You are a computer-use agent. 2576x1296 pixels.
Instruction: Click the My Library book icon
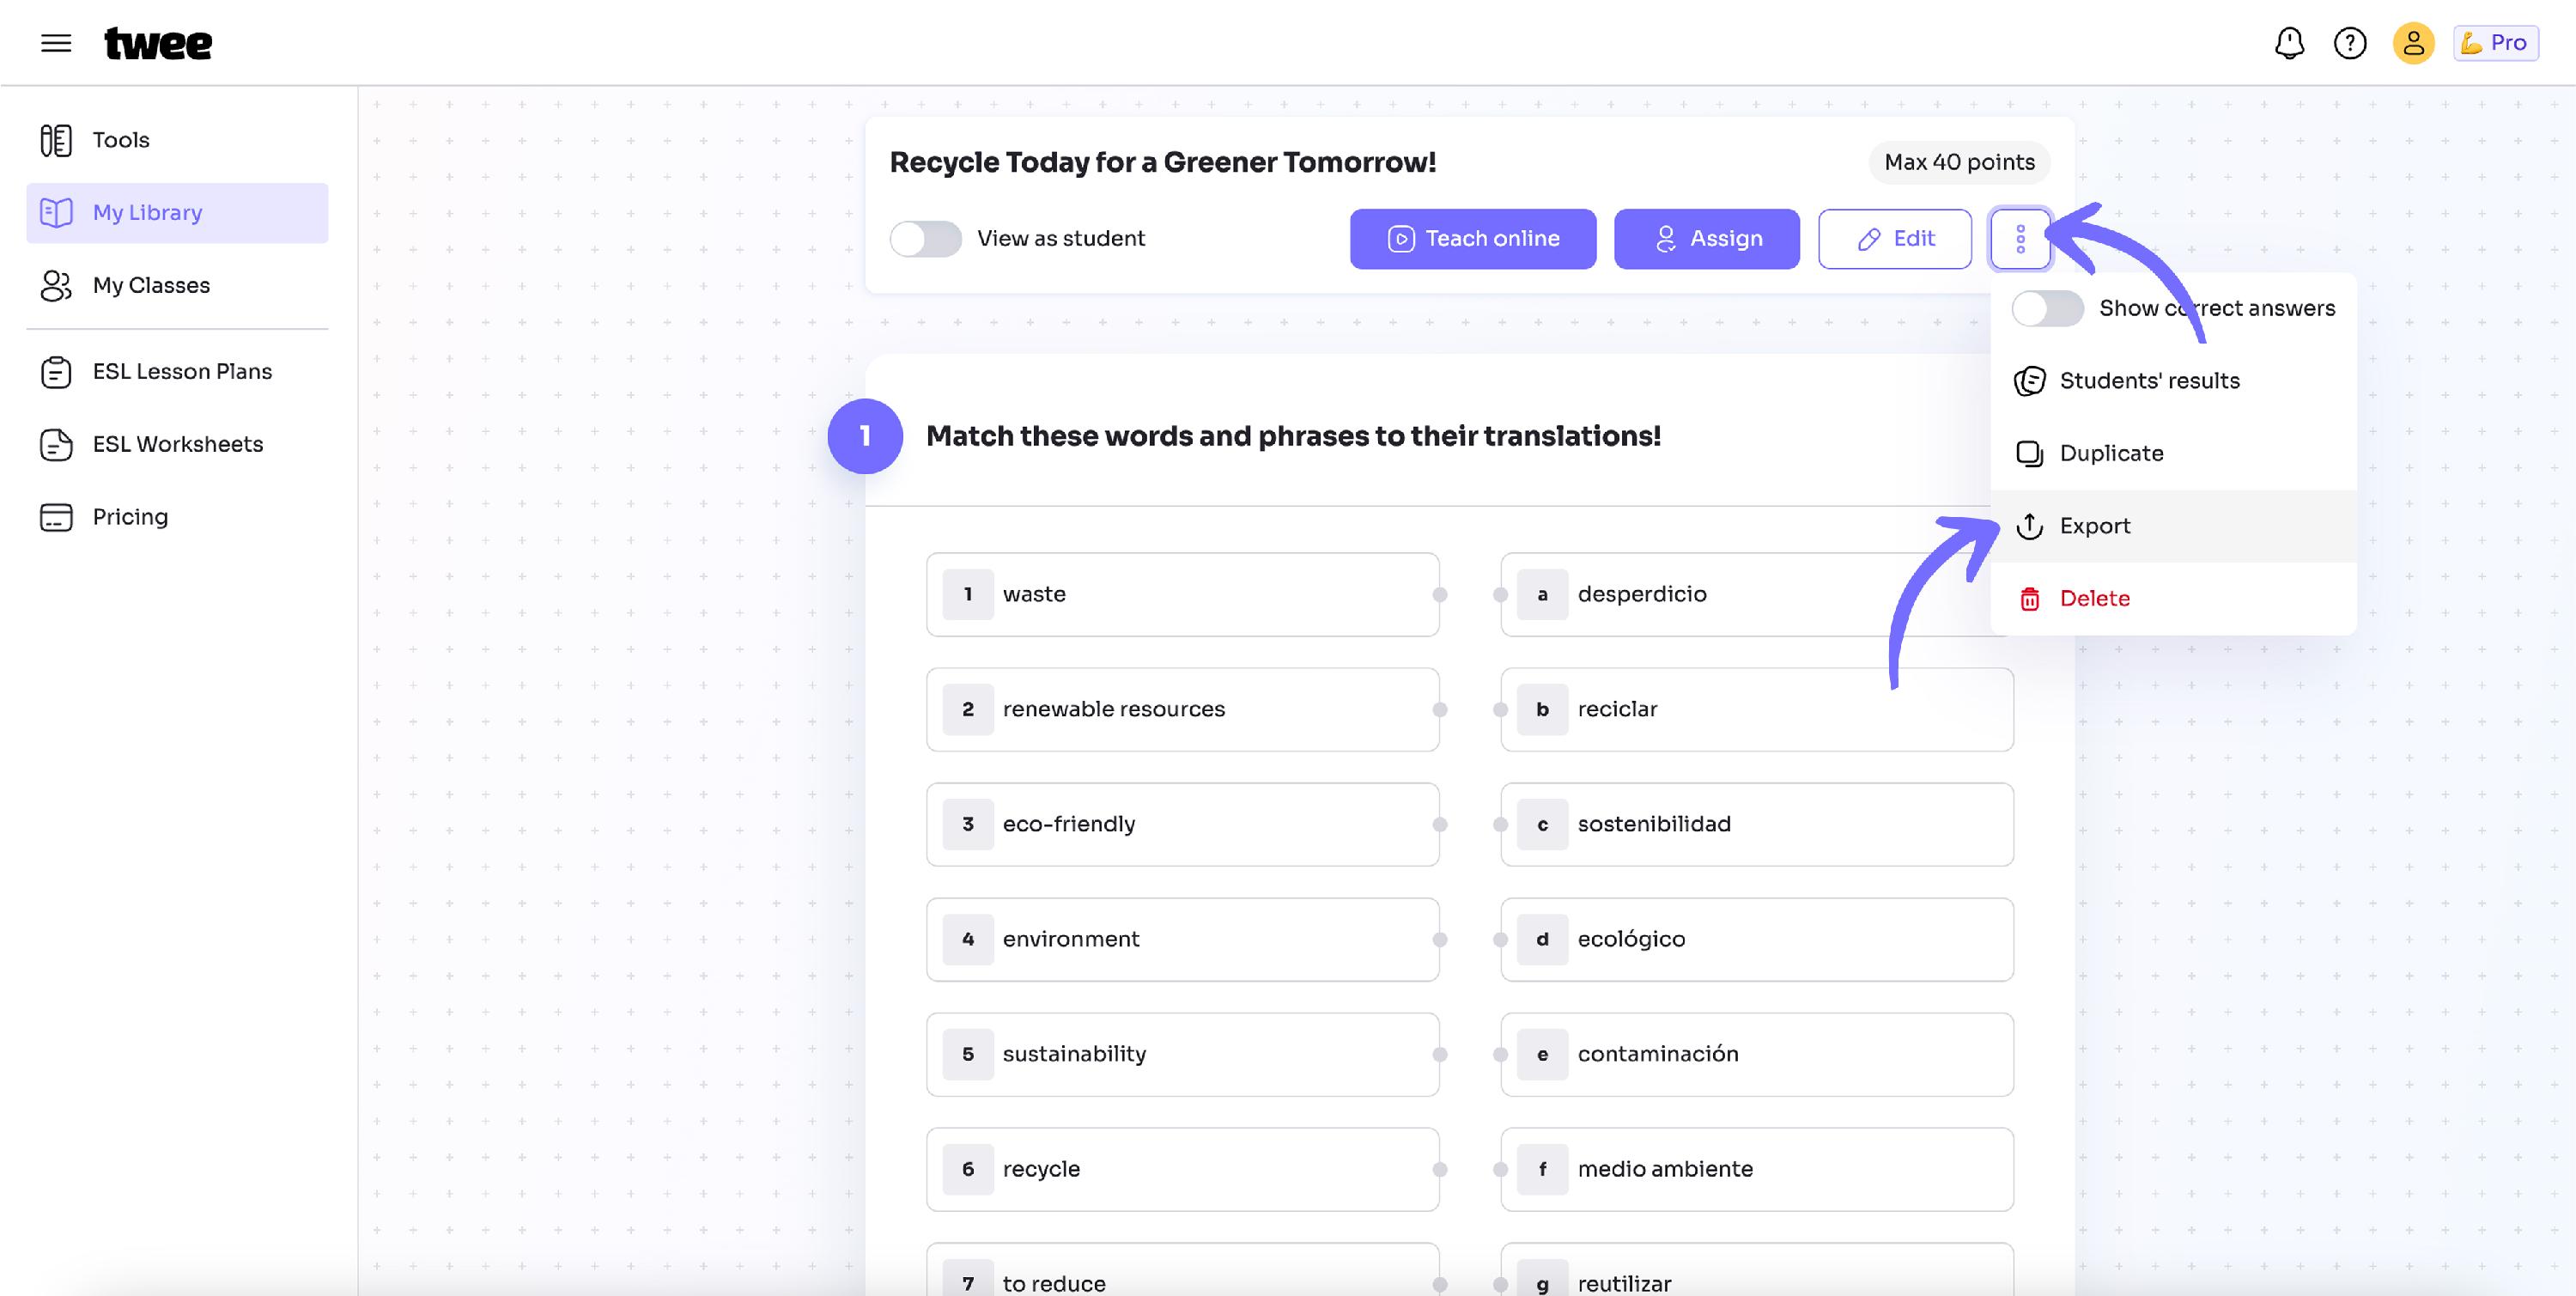56,212
